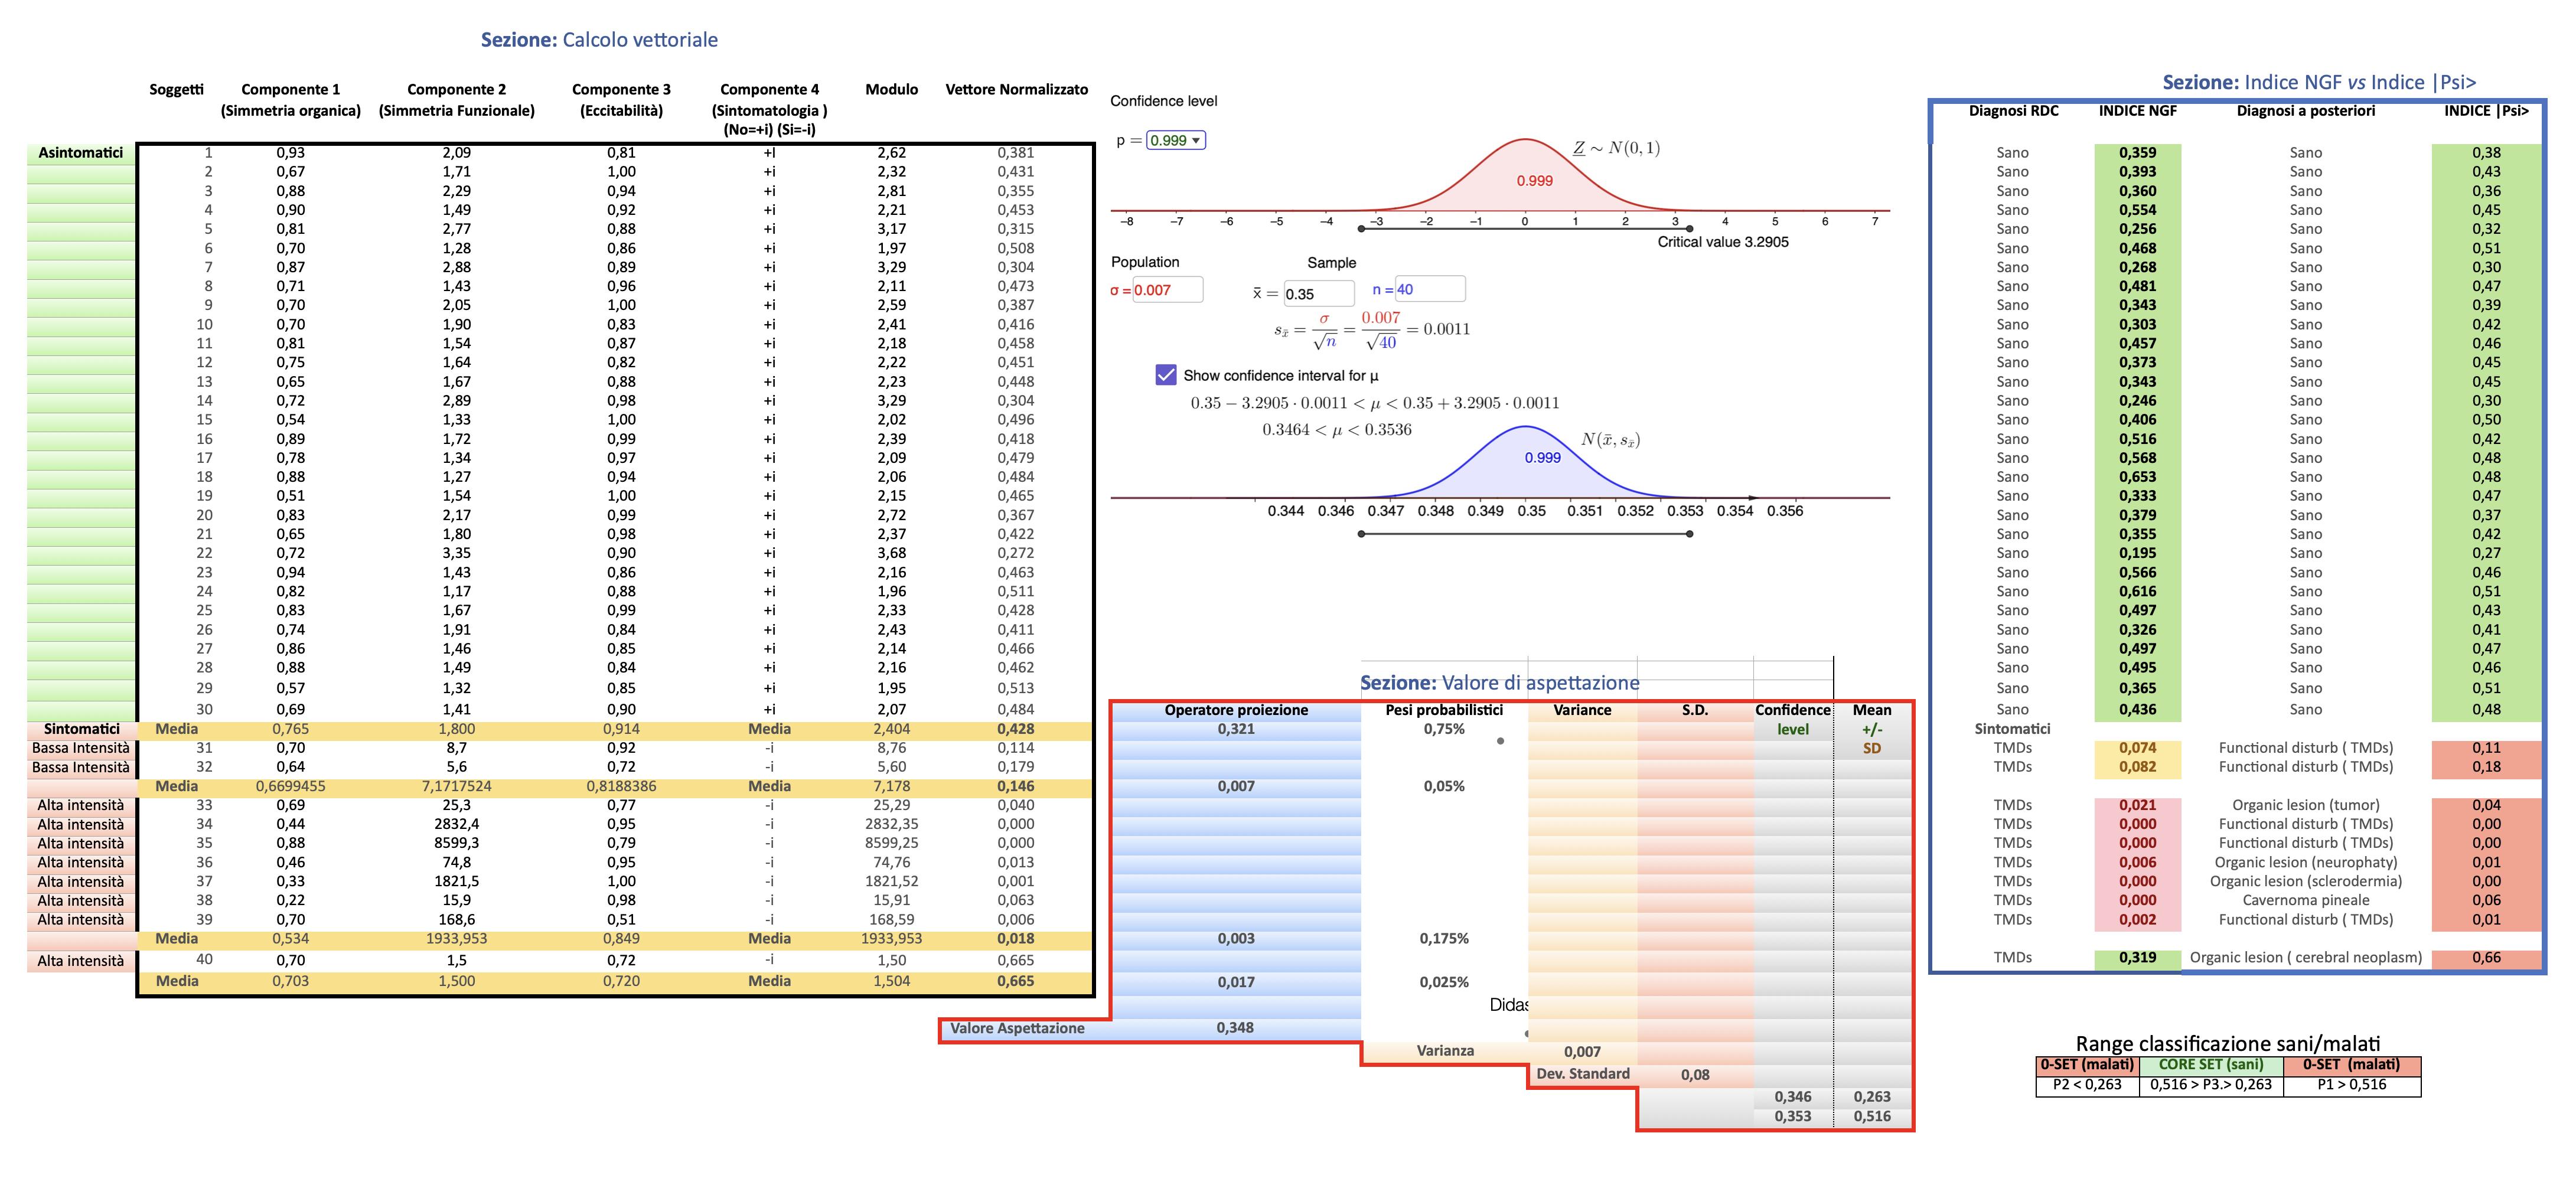
Task: Click the Vettore Normalizzato column header
Action: [x=1016, y=90]
